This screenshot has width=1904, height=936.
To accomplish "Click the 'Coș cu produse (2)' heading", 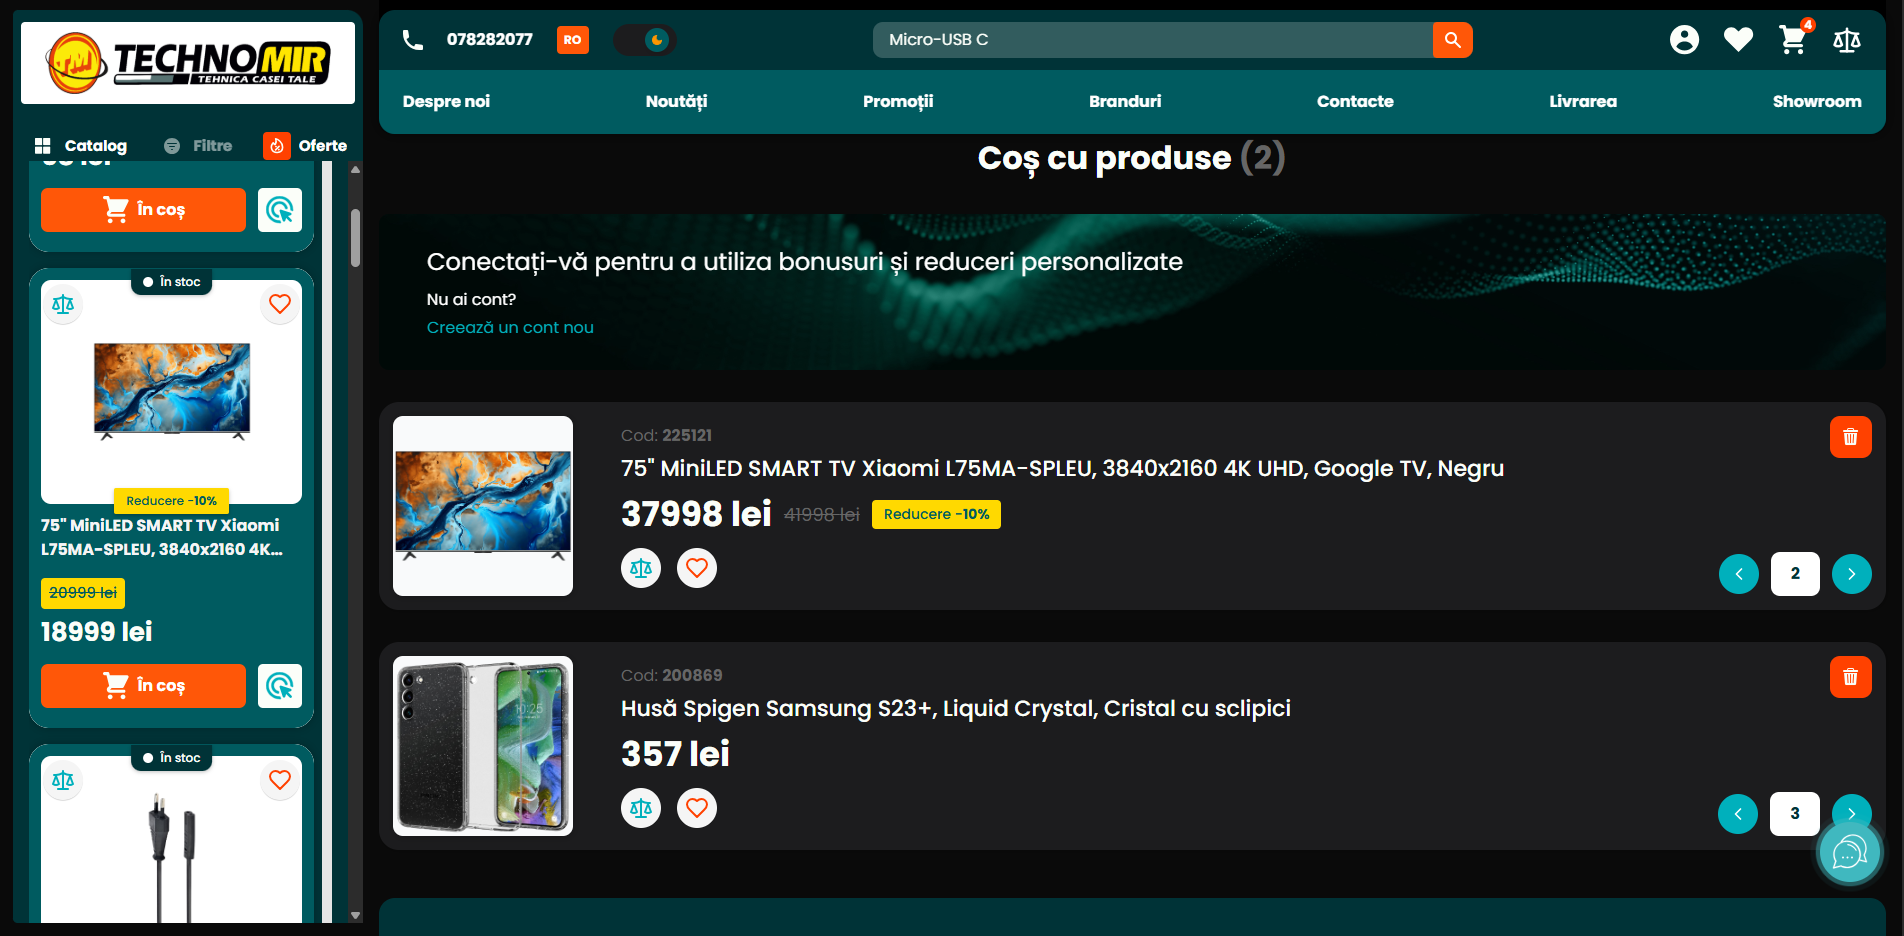I will click(x=1131, y=158).
